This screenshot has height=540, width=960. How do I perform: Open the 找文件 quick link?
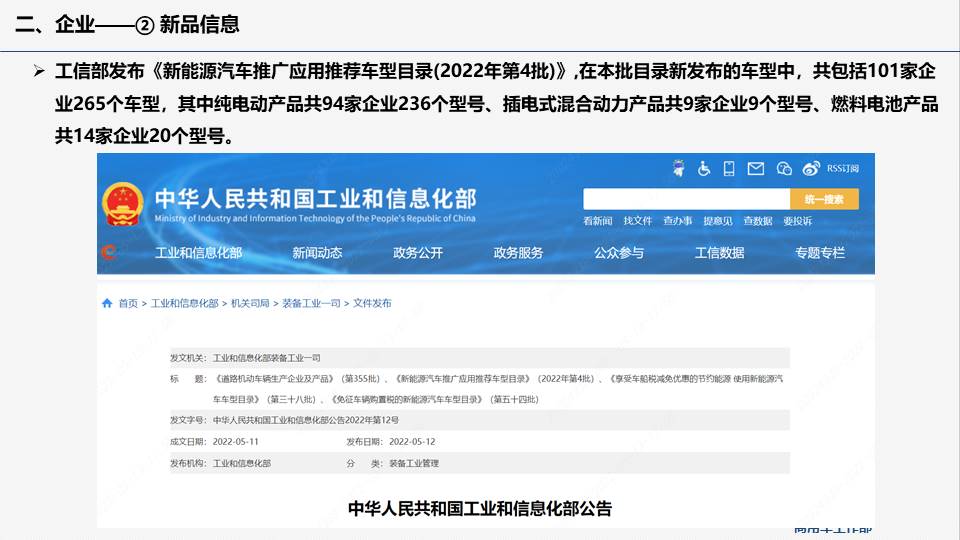(638, 221)
